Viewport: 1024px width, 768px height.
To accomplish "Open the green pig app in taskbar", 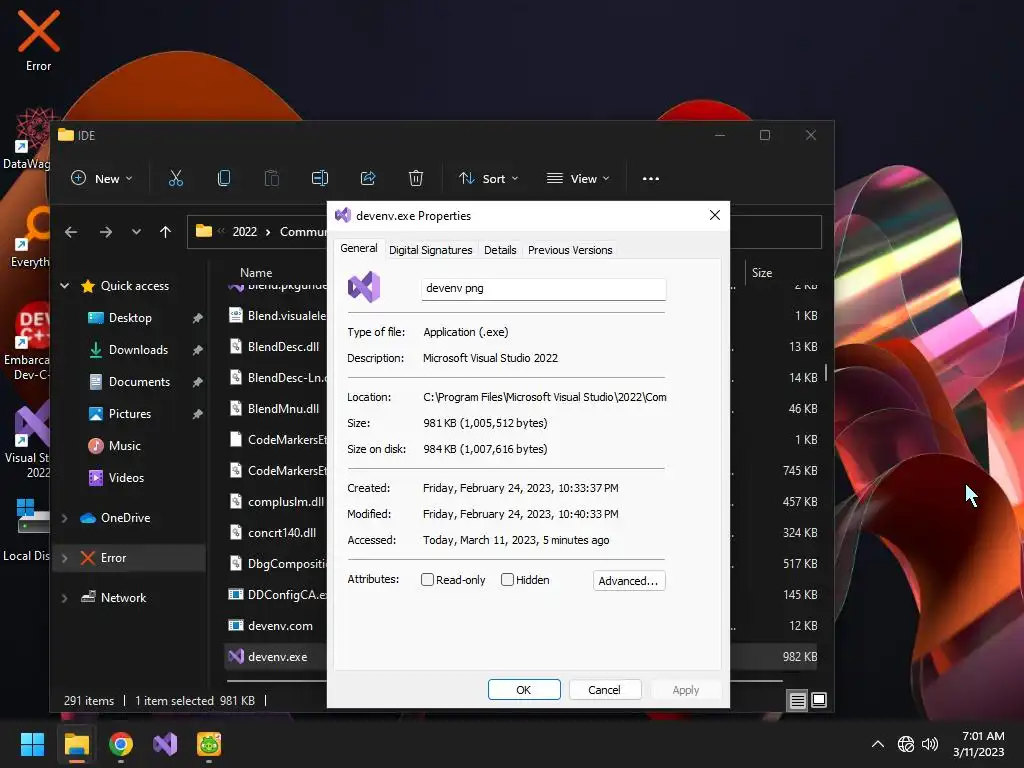I will pos(209,744).
